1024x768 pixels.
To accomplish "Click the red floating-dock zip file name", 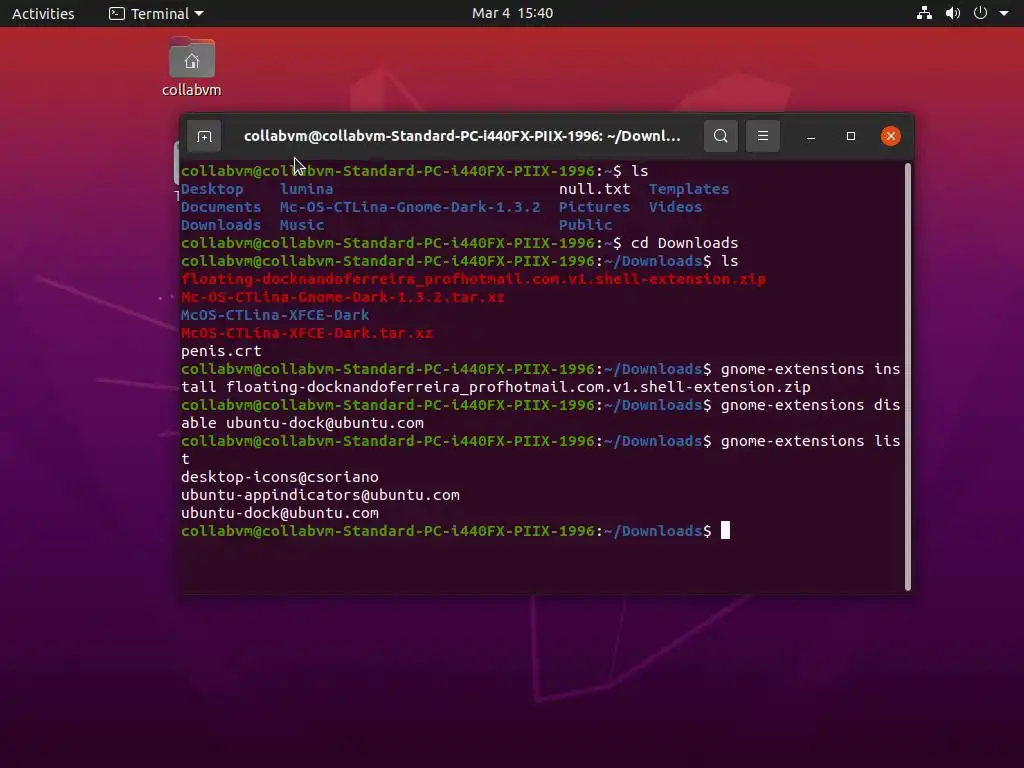I will point(473,279).
